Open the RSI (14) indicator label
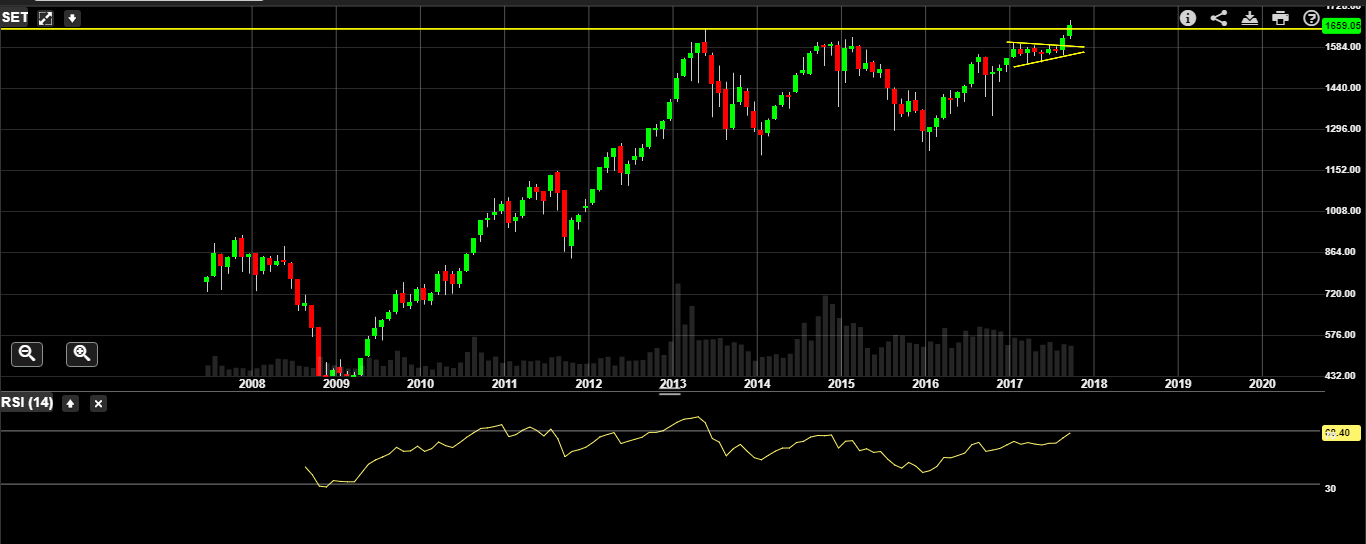The image size is (1366, 544). click(27, 402)
